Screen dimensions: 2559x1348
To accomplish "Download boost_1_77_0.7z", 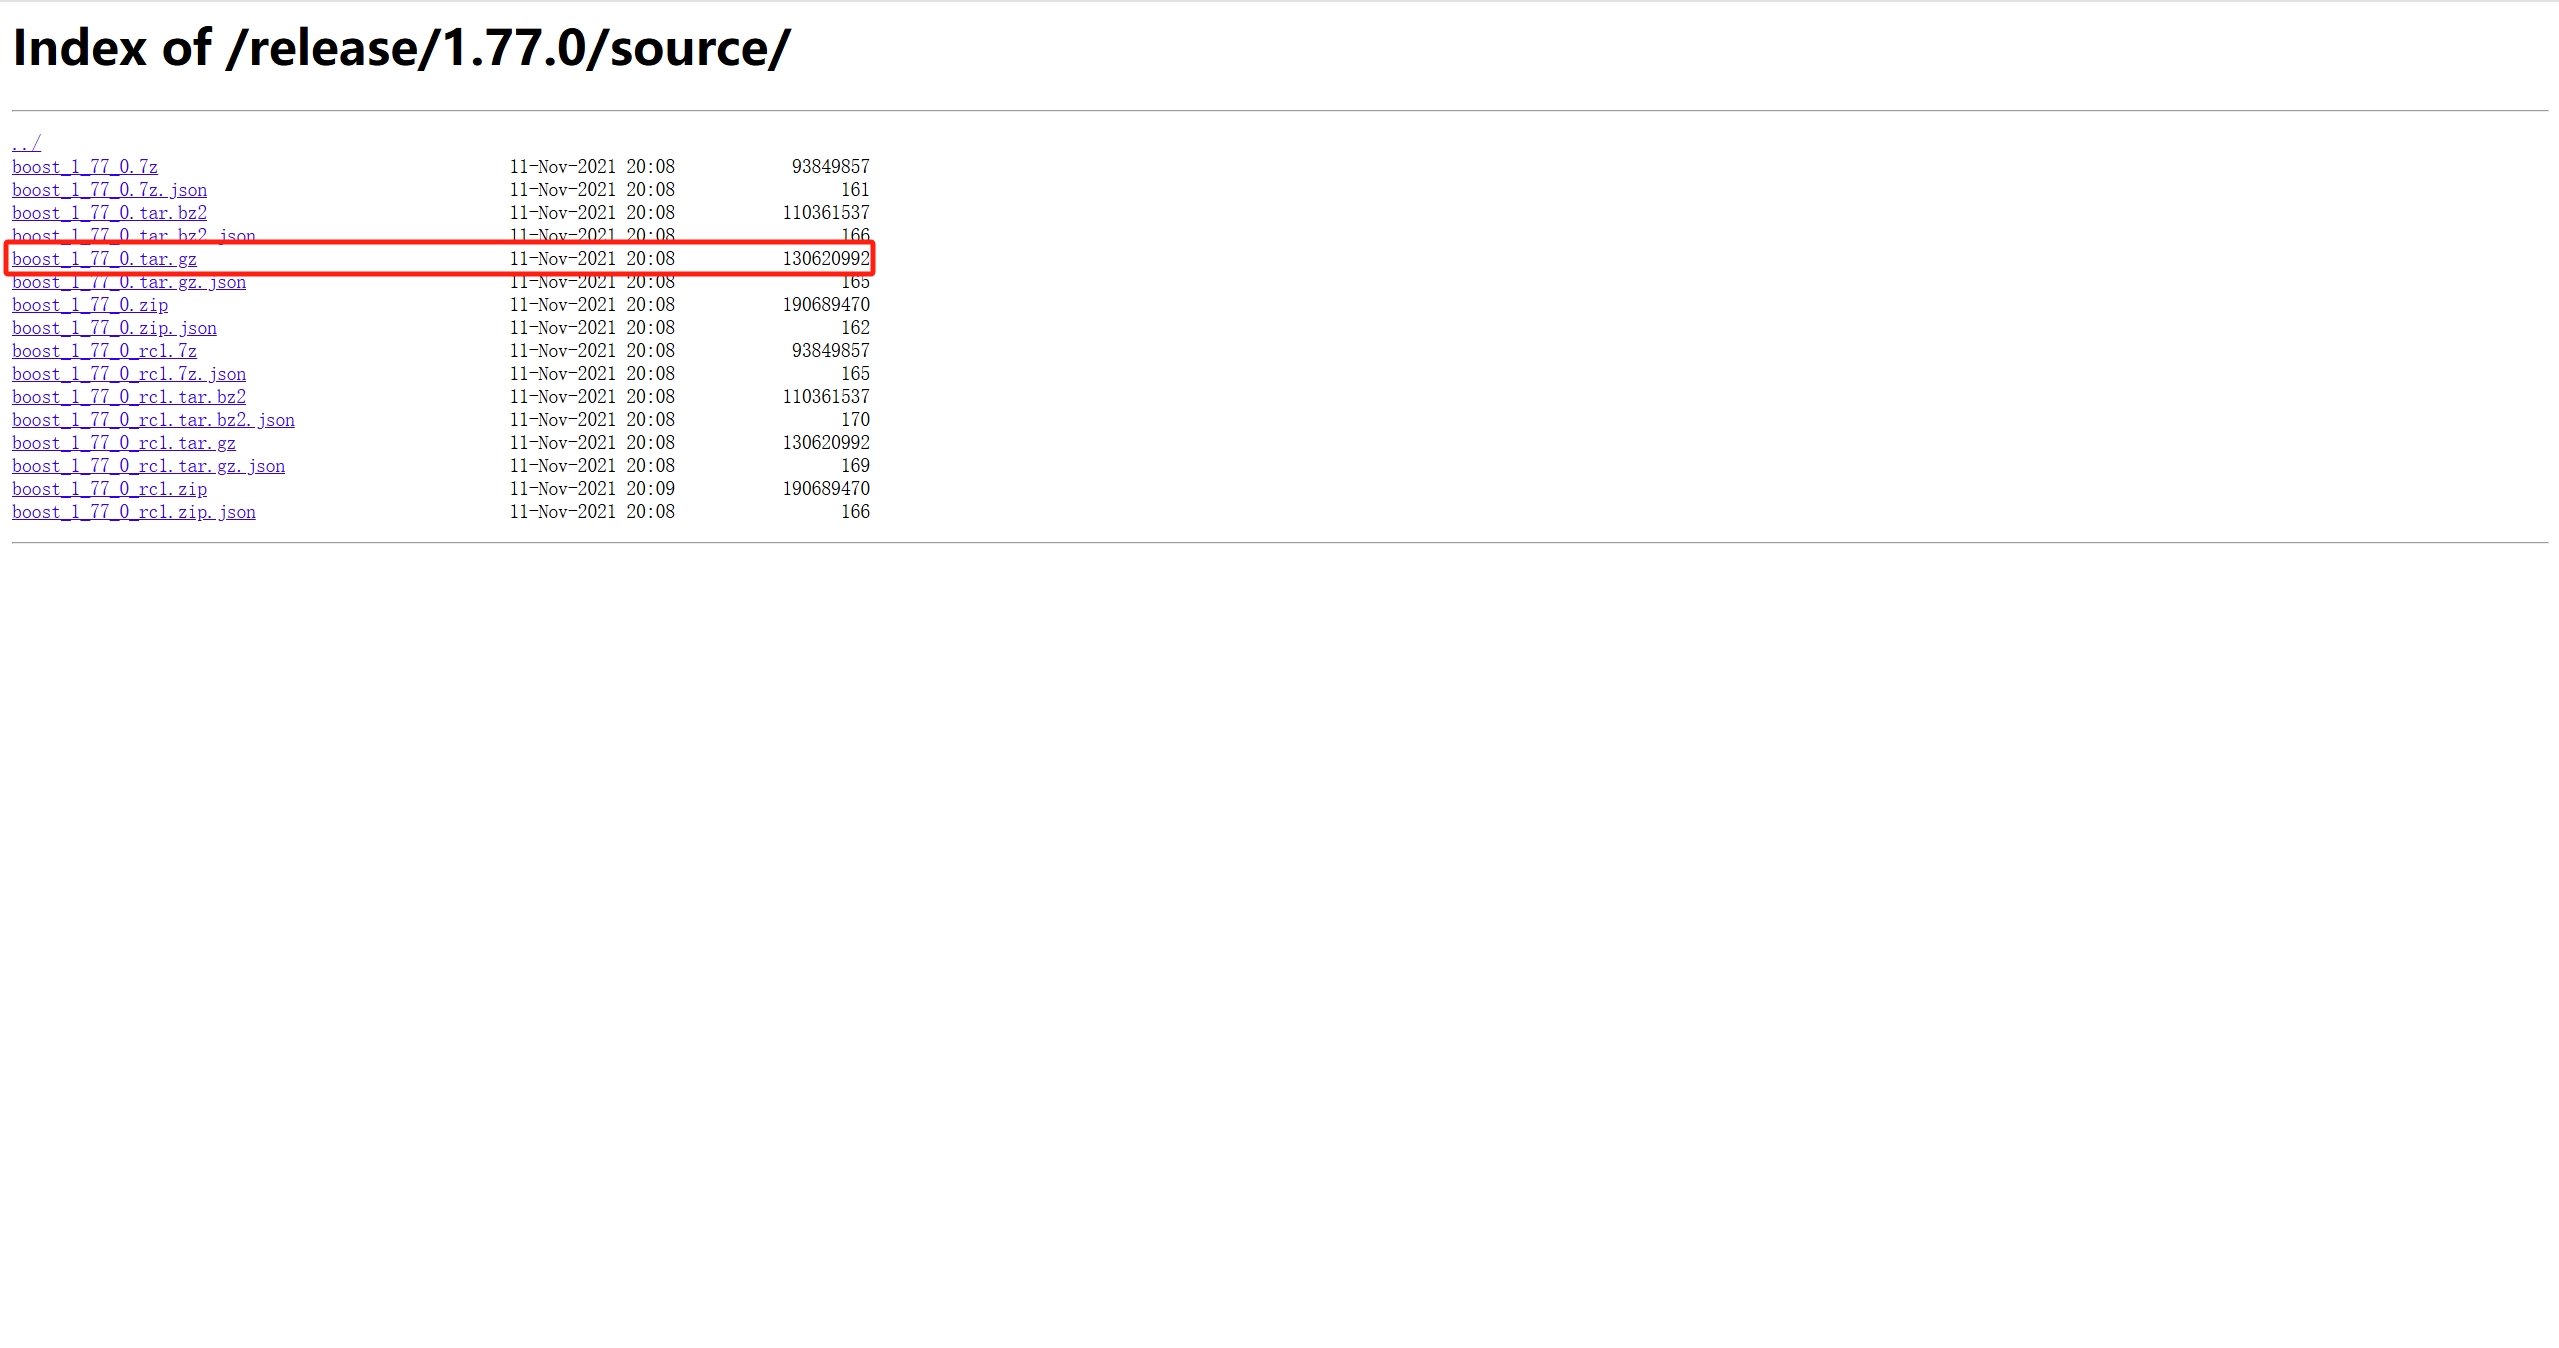I will 85,166.
